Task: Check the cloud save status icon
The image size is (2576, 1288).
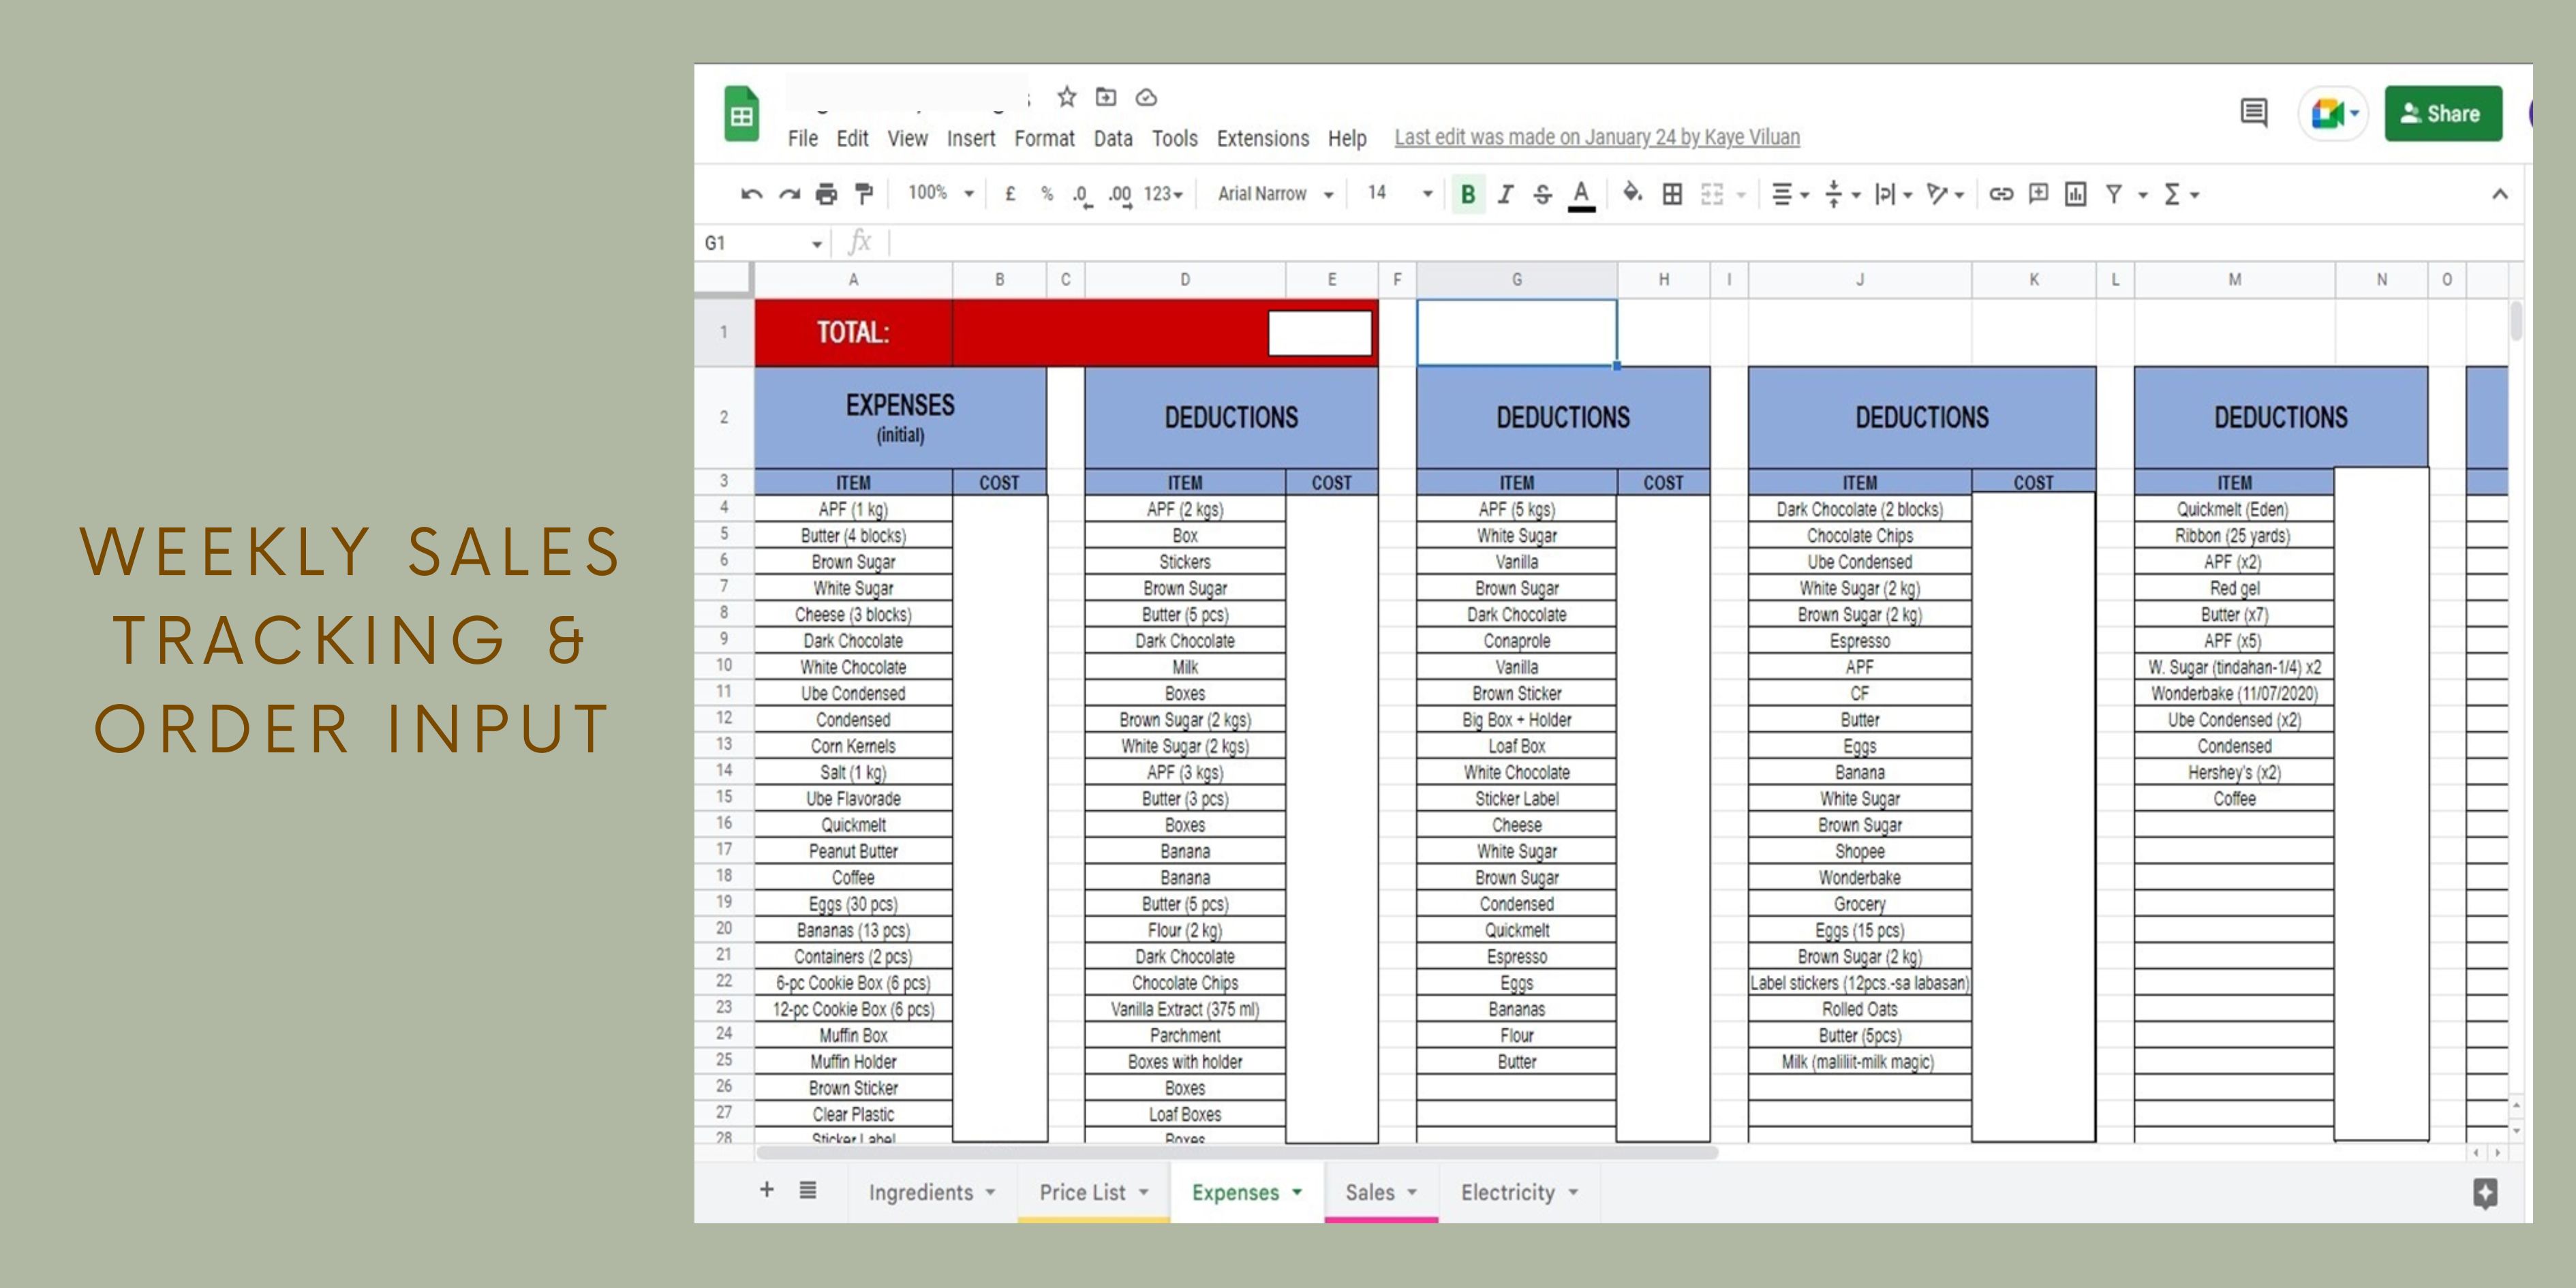Action: pos(1146,97)
